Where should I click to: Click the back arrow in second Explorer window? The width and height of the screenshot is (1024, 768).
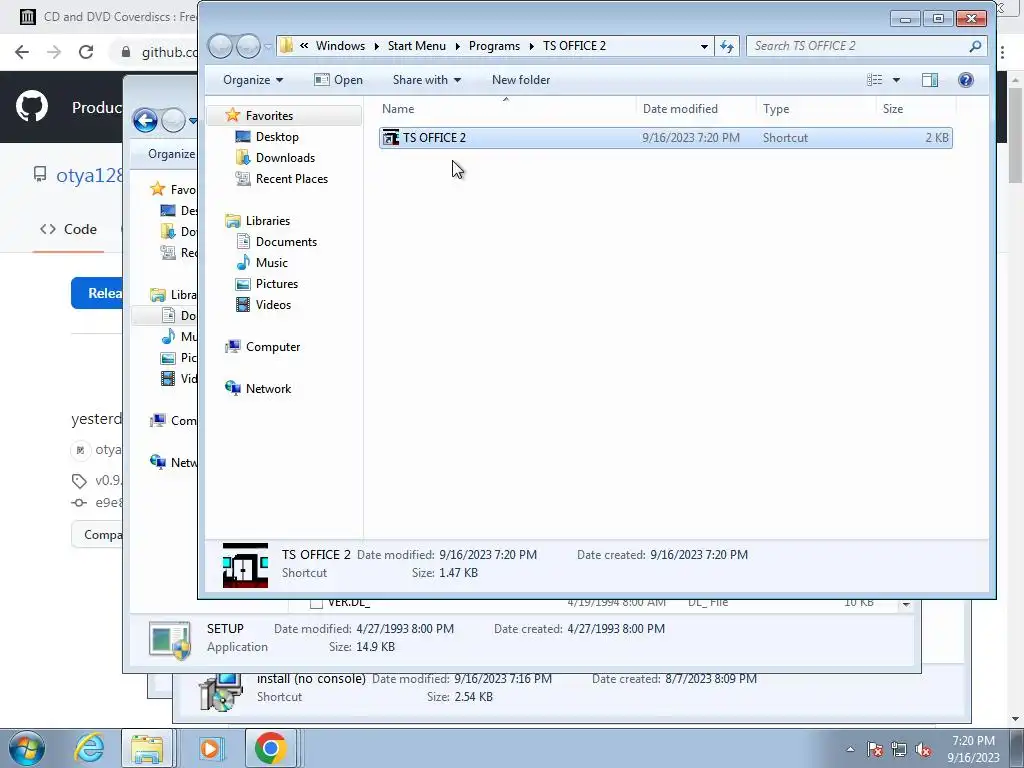(x=145, y=120)
